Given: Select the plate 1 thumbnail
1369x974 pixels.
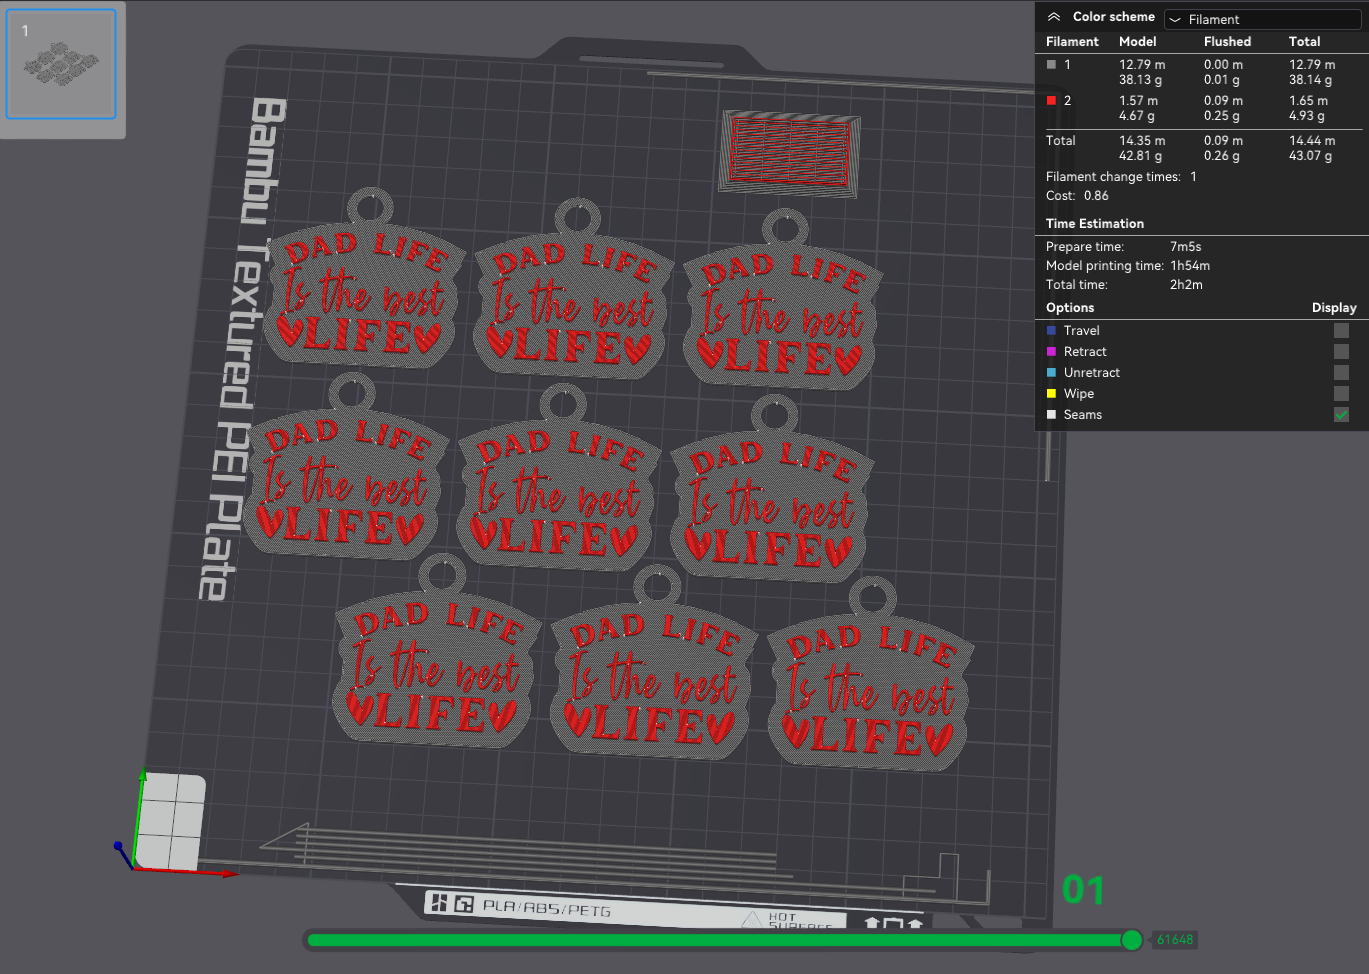Looking at the screenshot, I should coord(62,65).
